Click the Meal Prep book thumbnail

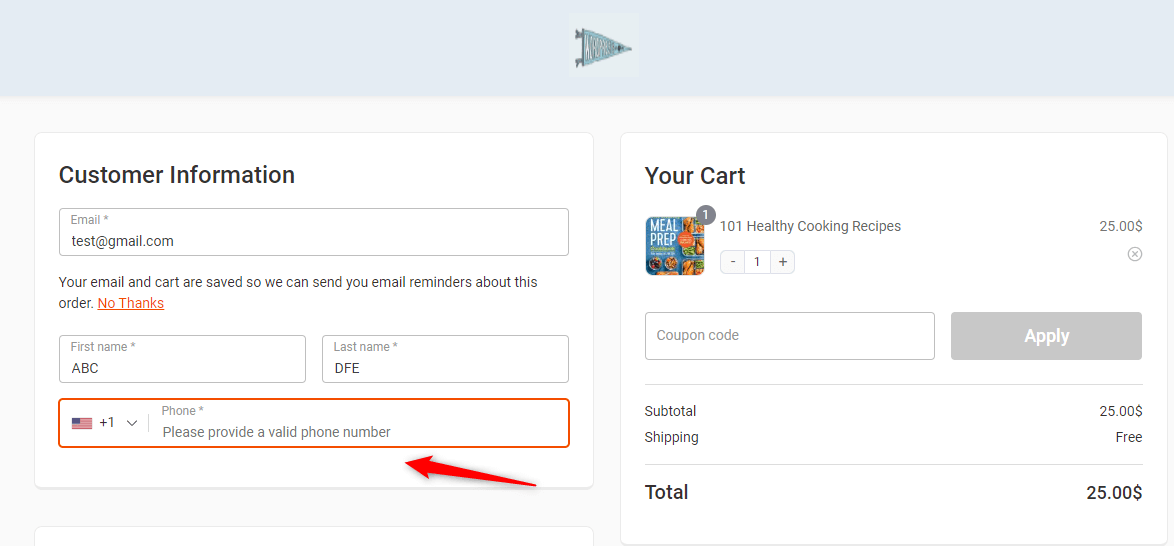(675, 246)
